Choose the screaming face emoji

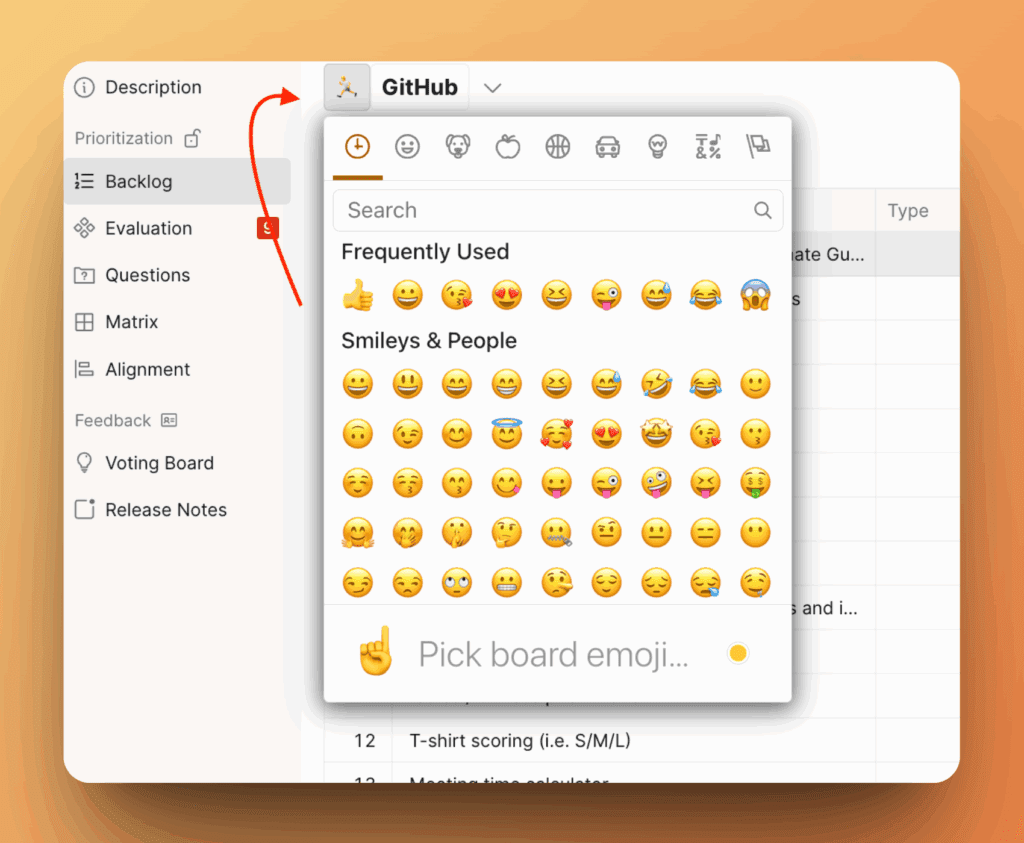[756, 295]
